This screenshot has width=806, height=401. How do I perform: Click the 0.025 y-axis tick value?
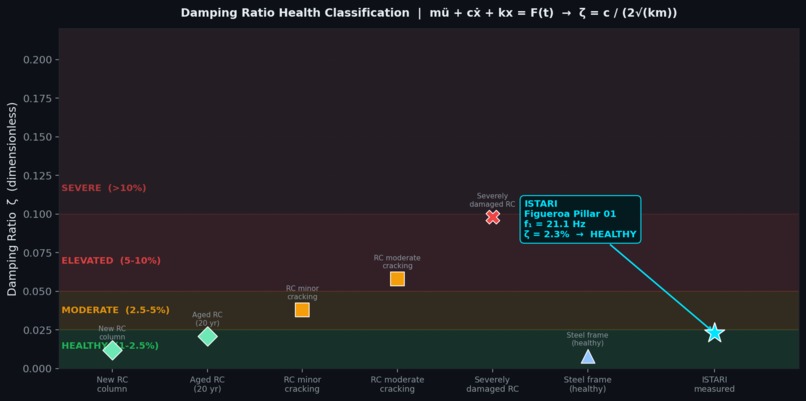[38, 330]
